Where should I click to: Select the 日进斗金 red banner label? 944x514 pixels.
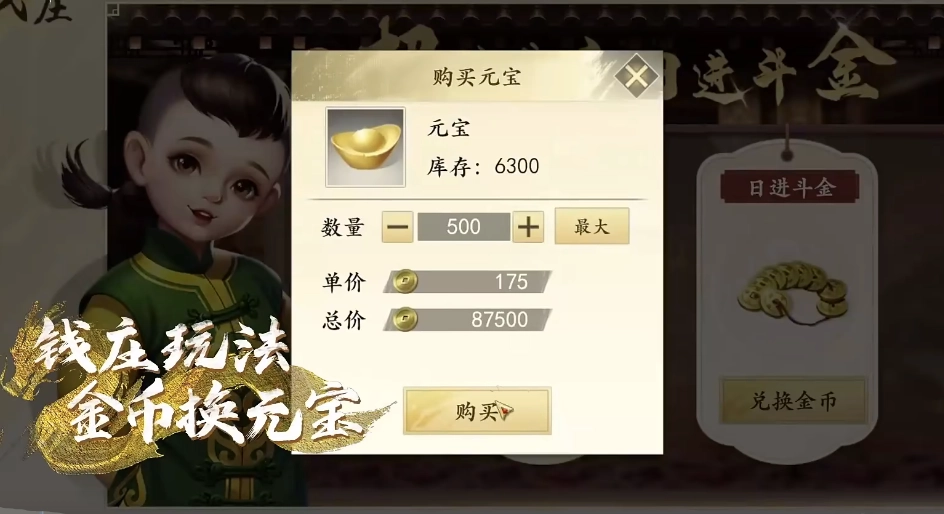(790, 188)
